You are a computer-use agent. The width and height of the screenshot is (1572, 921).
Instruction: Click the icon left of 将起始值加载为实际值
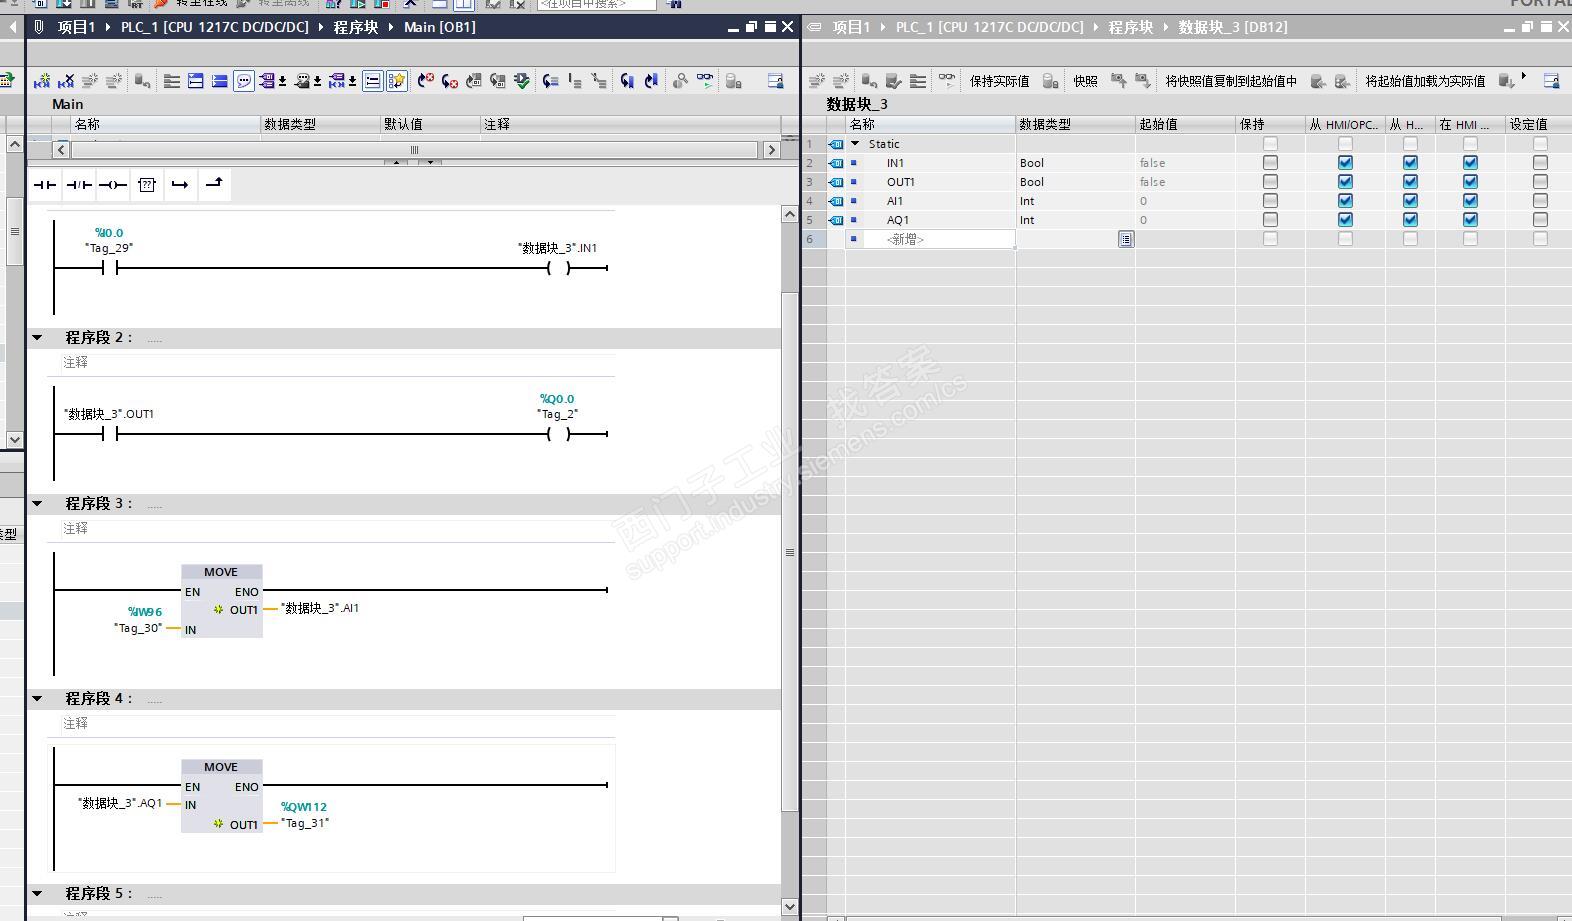(x=1343, y=81)
